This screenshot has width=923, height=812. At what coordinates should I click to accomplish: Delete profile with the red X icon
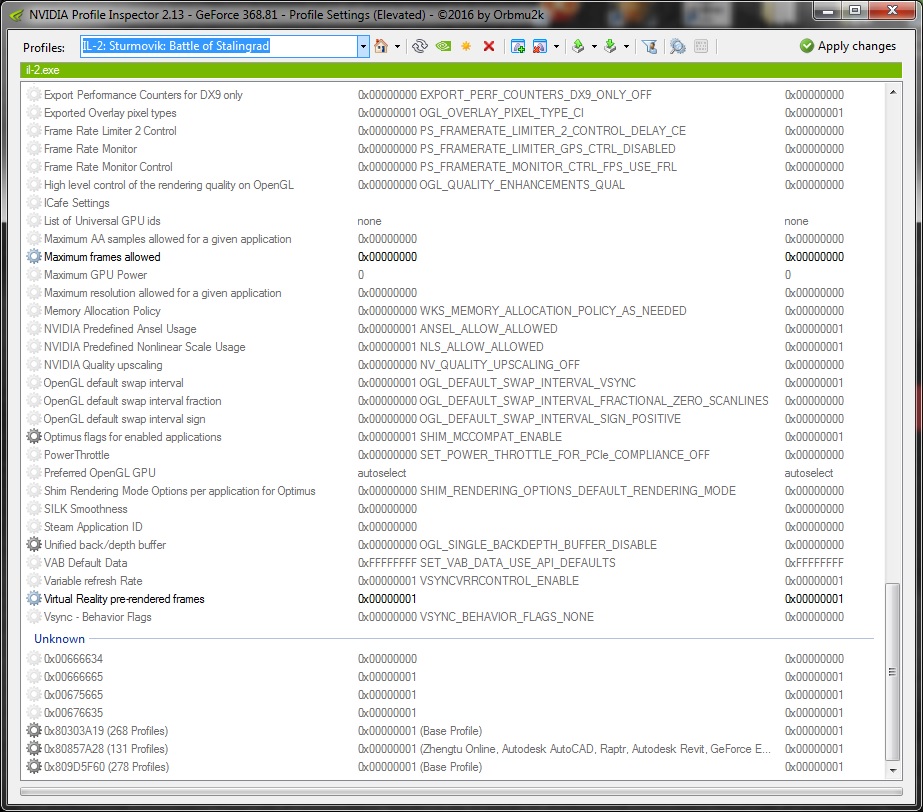(489, 46)
